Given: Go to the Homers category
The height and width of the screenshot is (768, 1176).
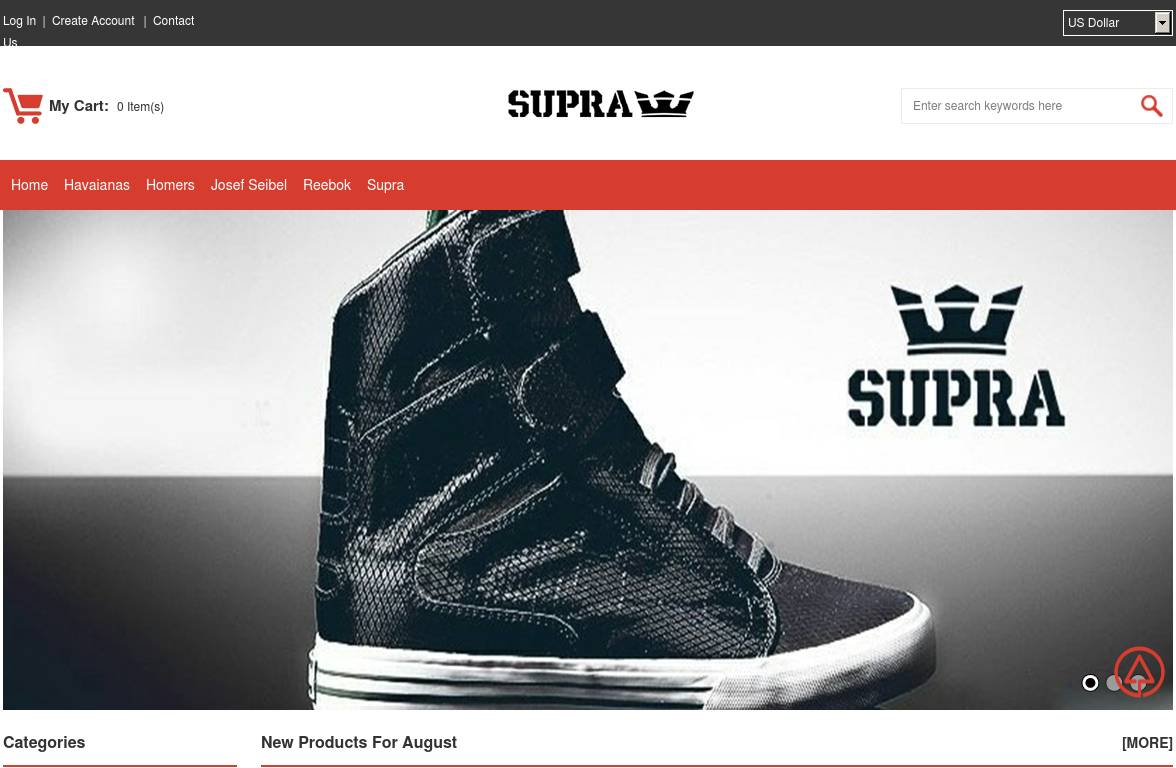Looking at the screenshot, I should tap(170, 185).
